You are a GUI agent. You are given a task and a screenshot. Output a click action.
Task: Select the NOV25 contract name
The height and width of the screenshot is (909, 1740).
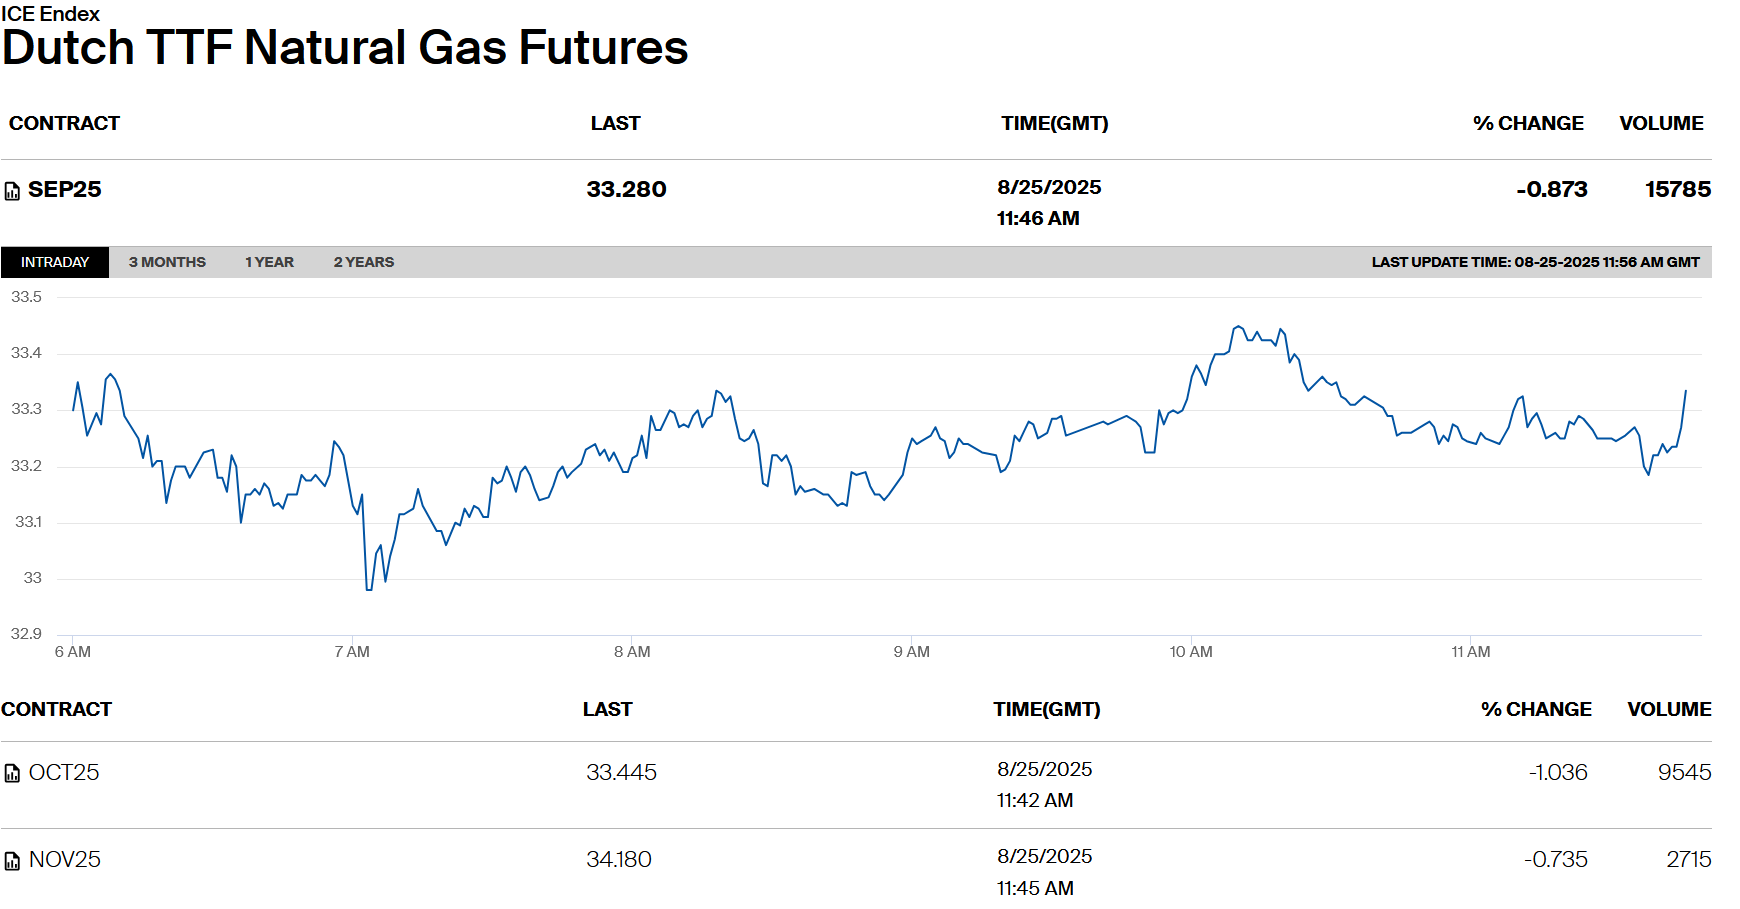65,859
